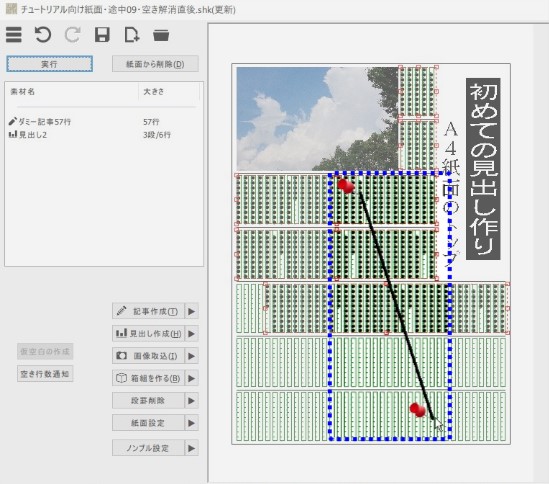Click the 紙面から削除(D) button
Image resolution: width=549 pixels, height=484 pixels.
[155, 64]
